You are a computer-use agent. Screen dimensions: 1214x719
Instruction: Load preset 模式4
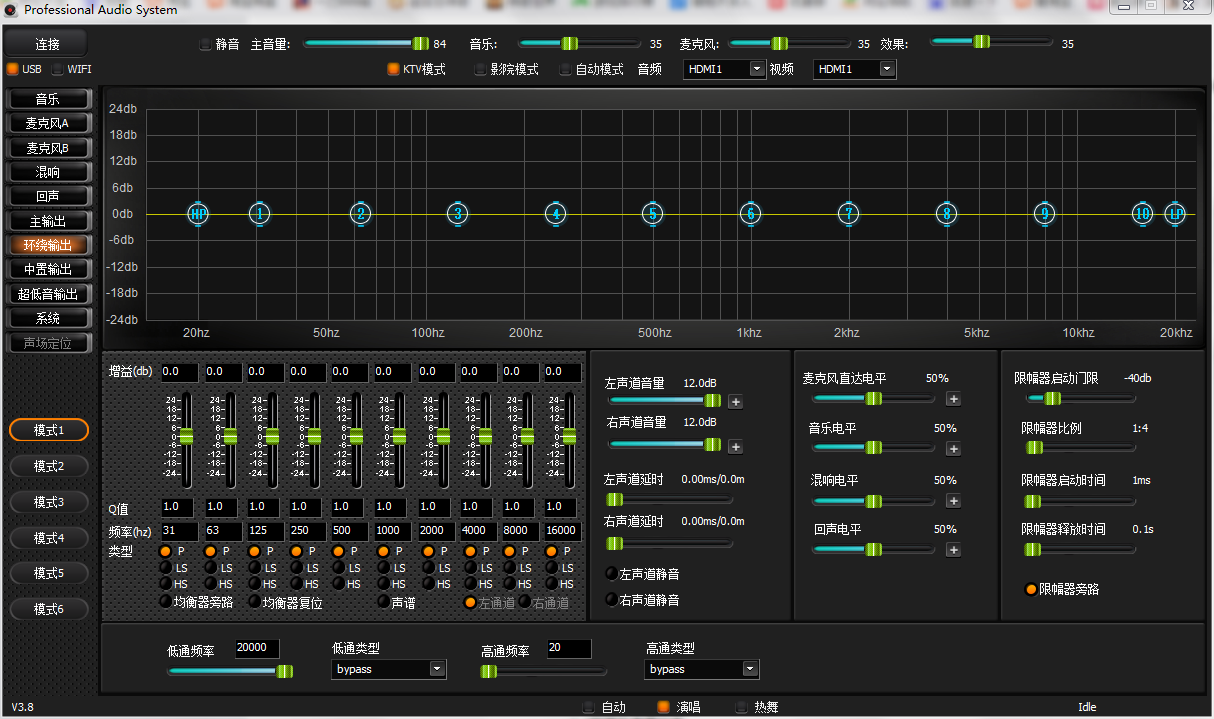49,537
